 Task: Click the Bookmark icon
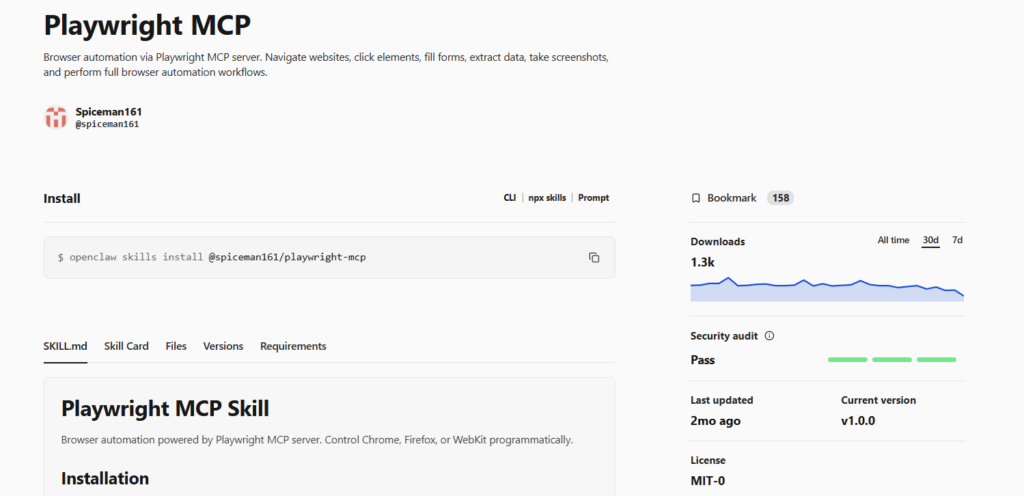click(x=696, y=198)
